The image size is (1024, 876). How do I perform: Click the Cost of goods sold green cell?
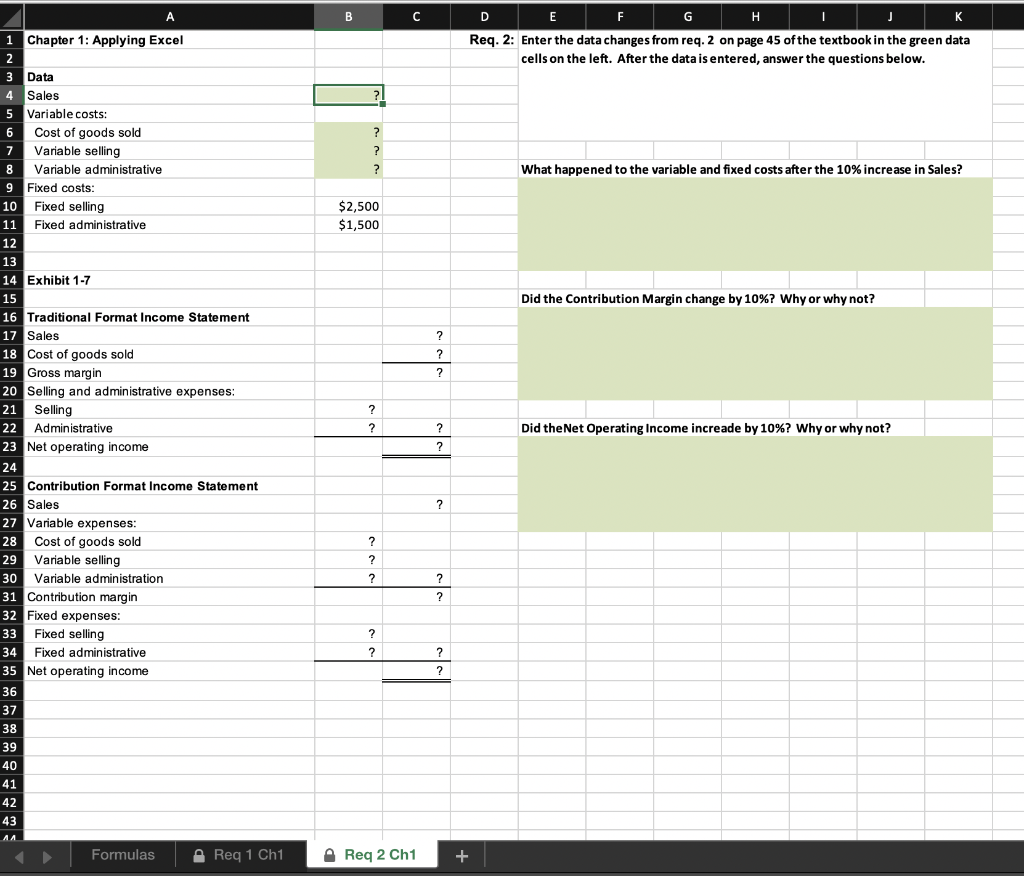pos(348,132)
